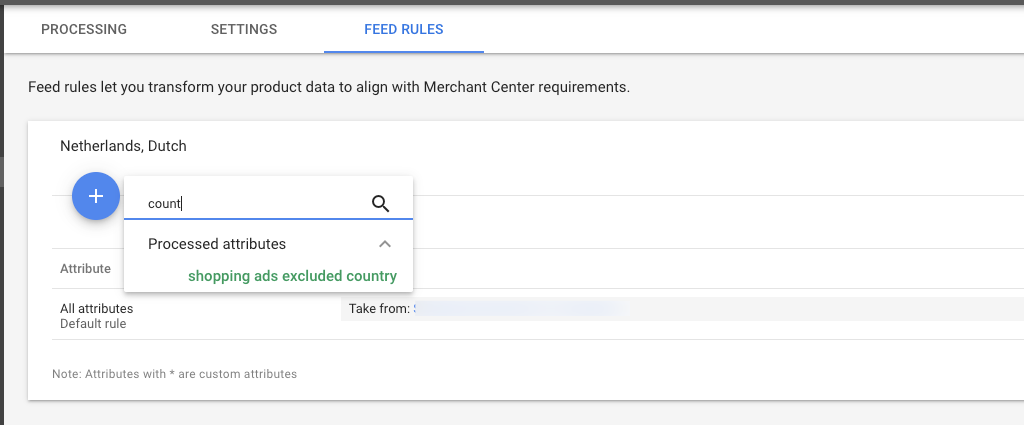
Task: Open the Settings tab
Action: coord(244,29)
